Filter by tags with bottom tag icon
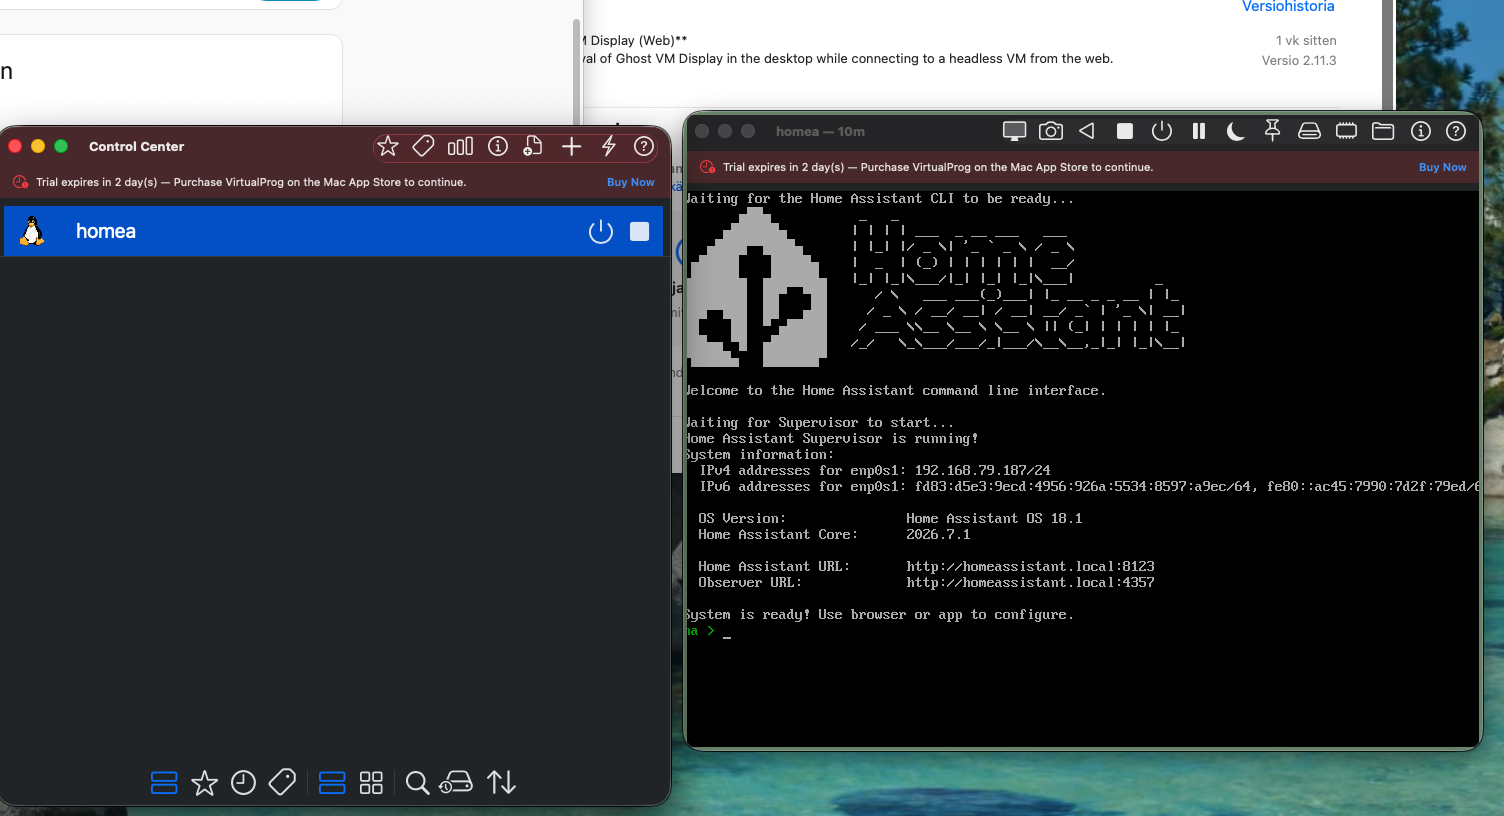This screenshot has width=1504, height=816. [x=282, y=782]
